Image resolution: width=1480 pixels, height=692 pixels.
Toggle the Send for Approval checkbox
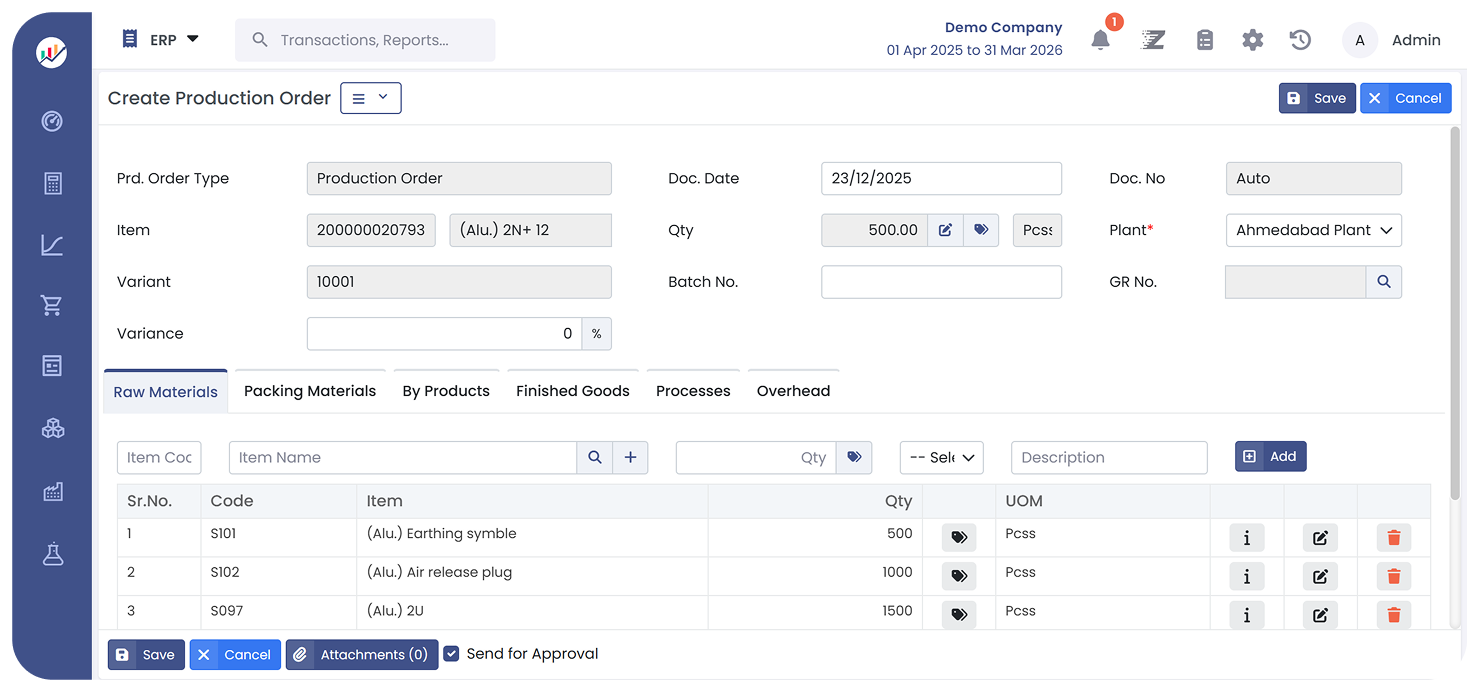point(452,654)
